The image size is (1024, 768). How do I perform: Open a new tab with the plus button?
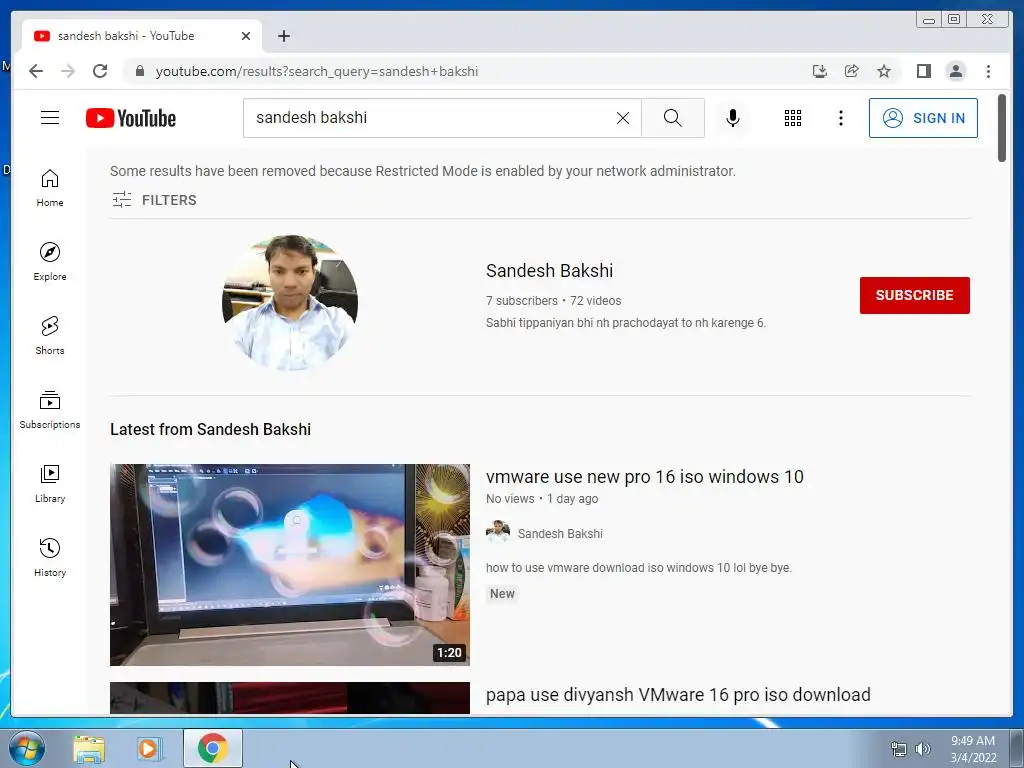pyautogui.click(x=283, y=36)
